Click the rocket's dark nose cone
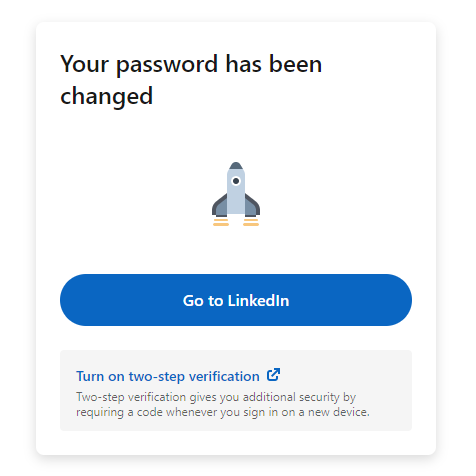Viewport: 476px width, 476px height. click(x=236, y=166)
